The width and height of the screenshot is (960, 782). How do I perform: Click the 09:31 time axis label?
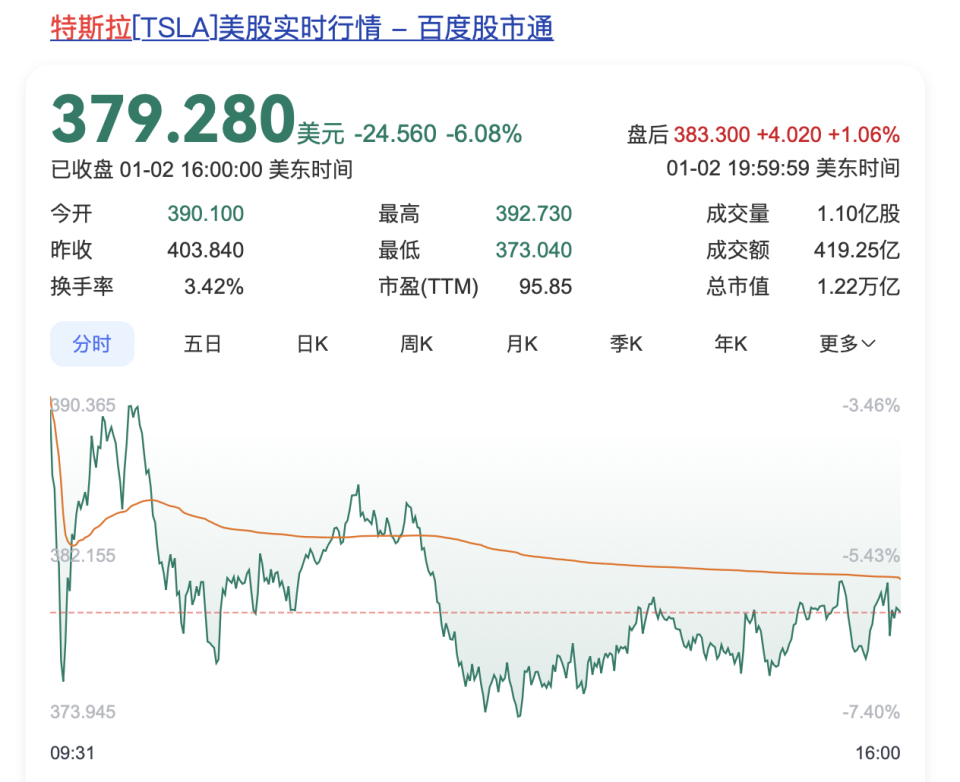click(72, 753)
